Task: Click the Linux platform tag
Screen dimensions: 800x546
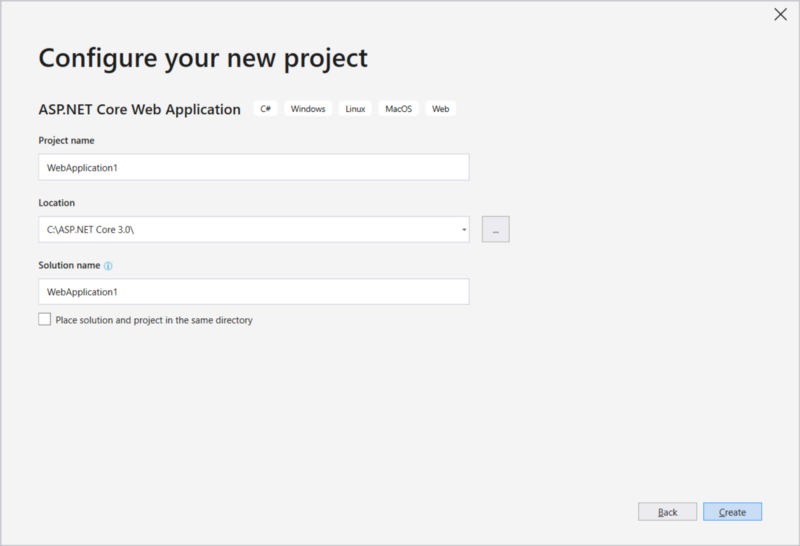Action: point(355,109)
